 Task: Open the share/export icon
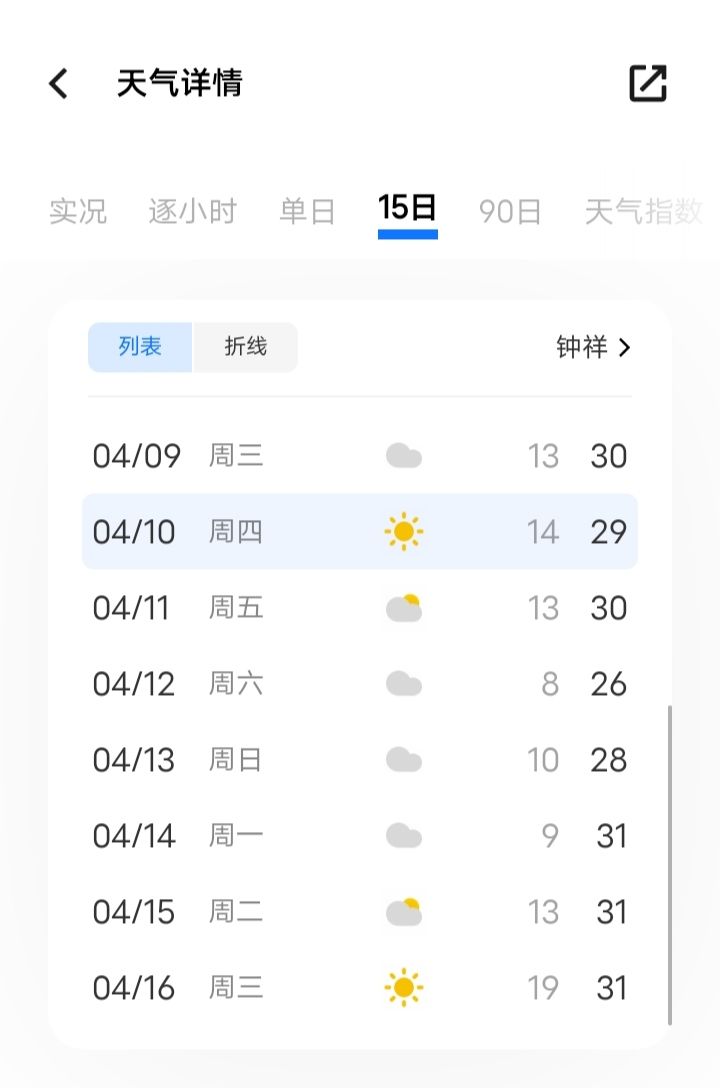click(648, 83)
